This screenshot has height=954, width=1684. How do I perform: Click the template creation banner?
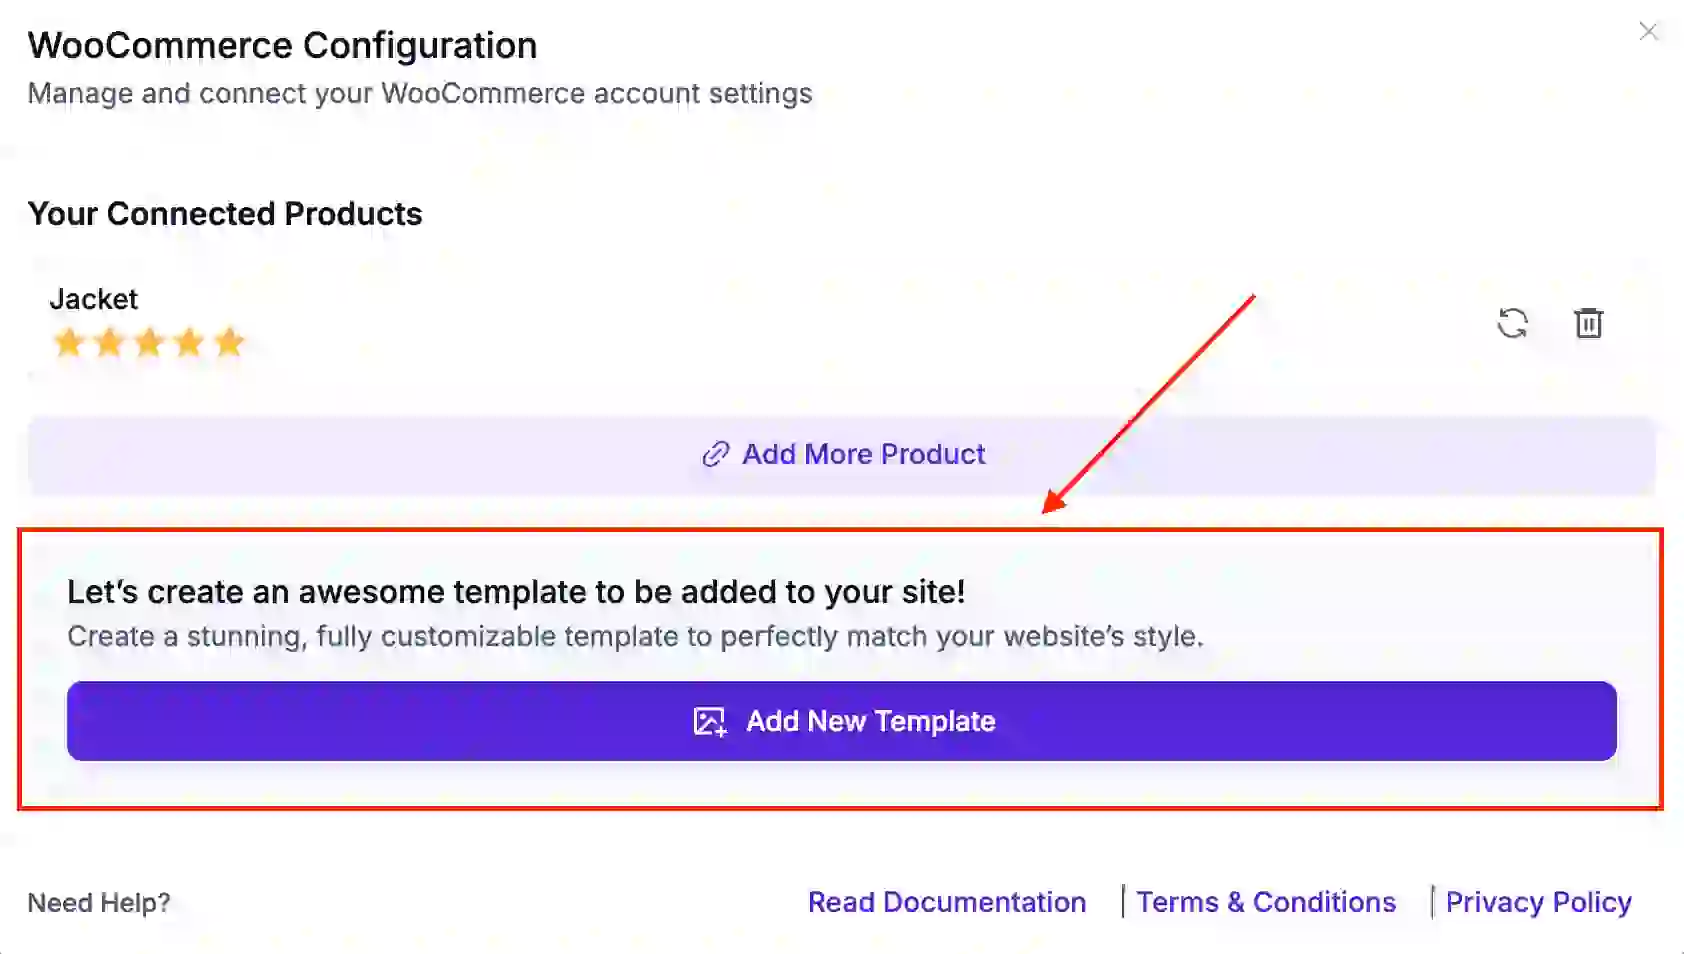842,612
